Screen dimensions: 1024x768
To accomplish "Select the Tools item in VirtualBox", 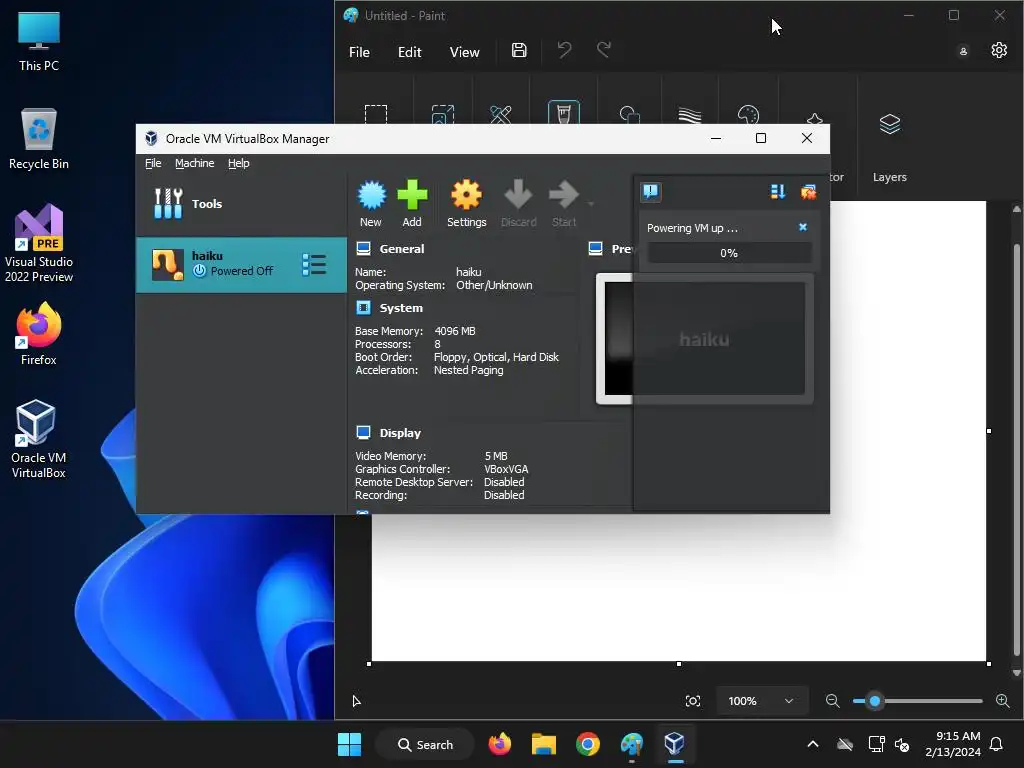I will click(x=241, y=204).
